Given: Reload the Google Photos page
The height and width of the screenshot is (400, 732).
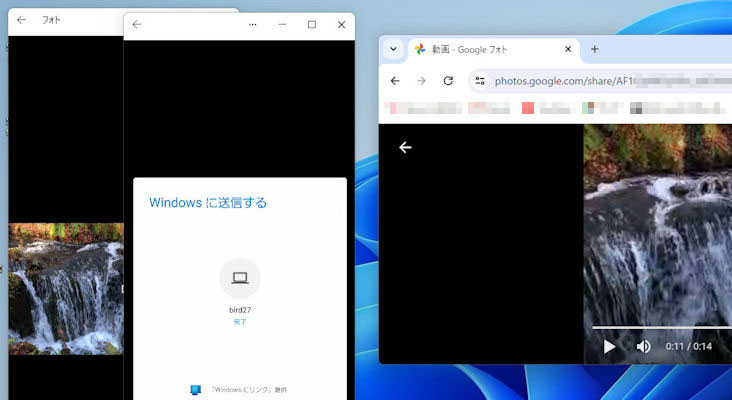Looking at the screenshot, I should pyautogui.click(x=448, y=81).
